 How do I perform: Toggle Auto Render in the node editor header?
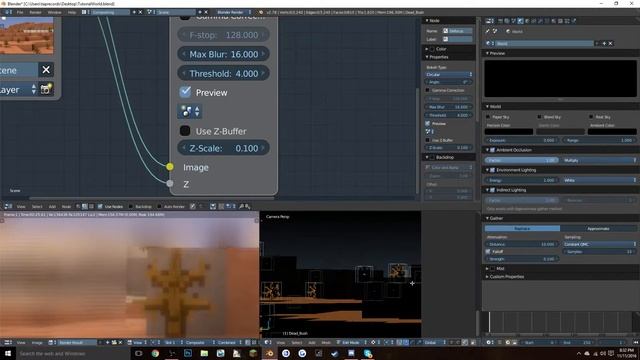tap(159, 207)
